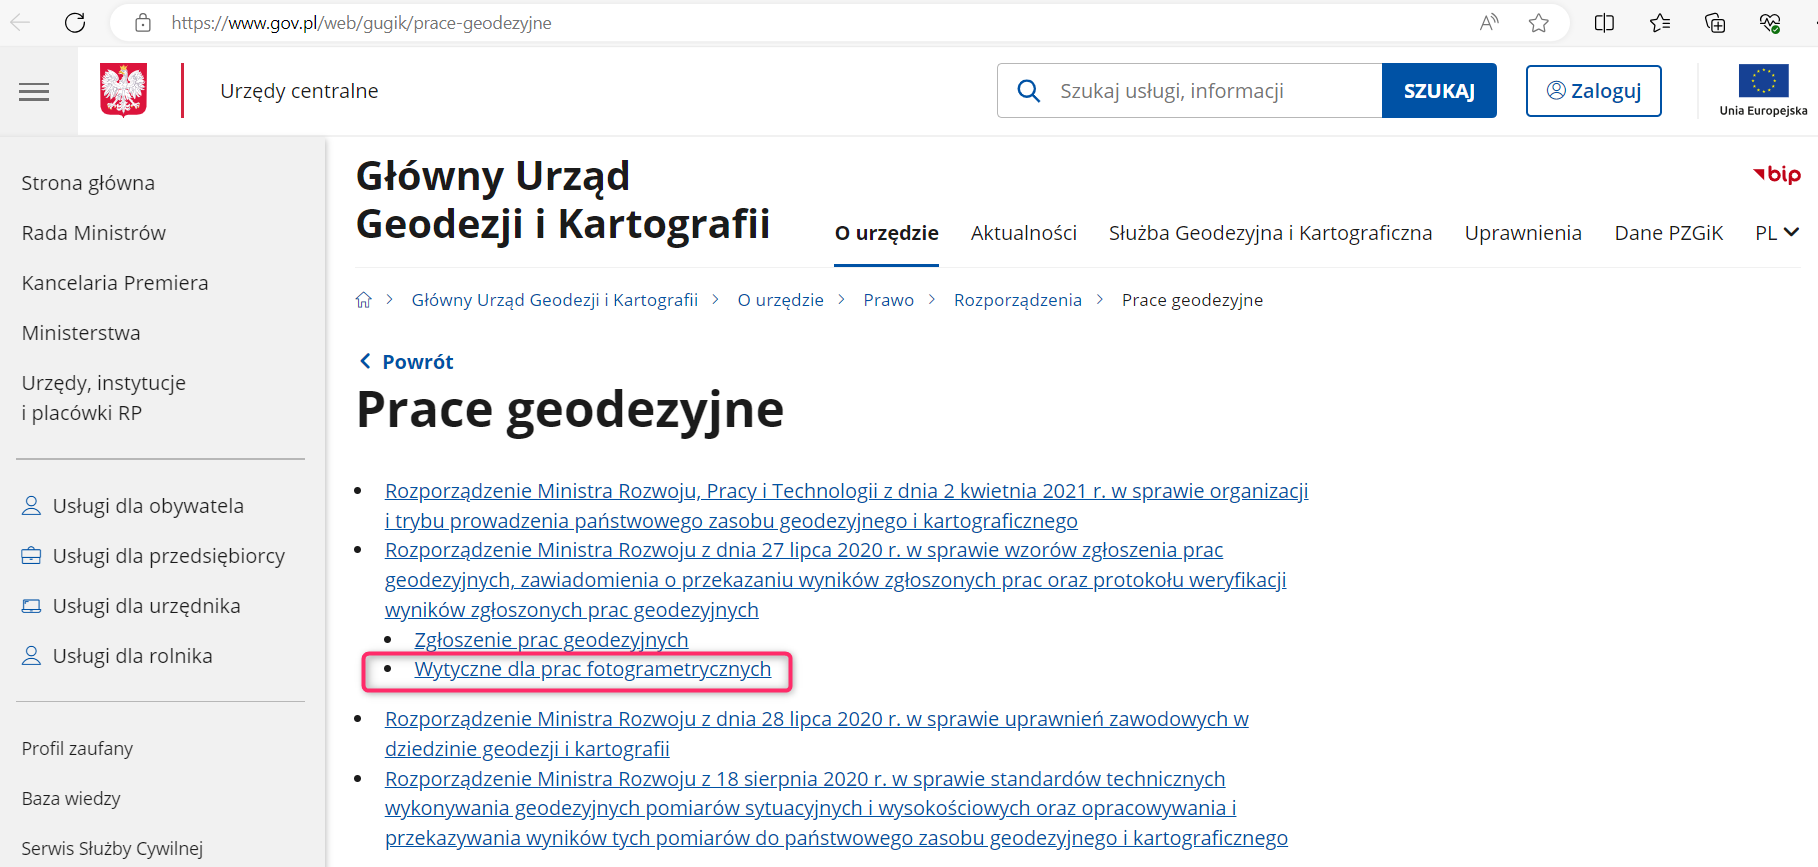Click the bip logo icon
The height and width of the screenshot is (867, 1818).
point(1777,174)
